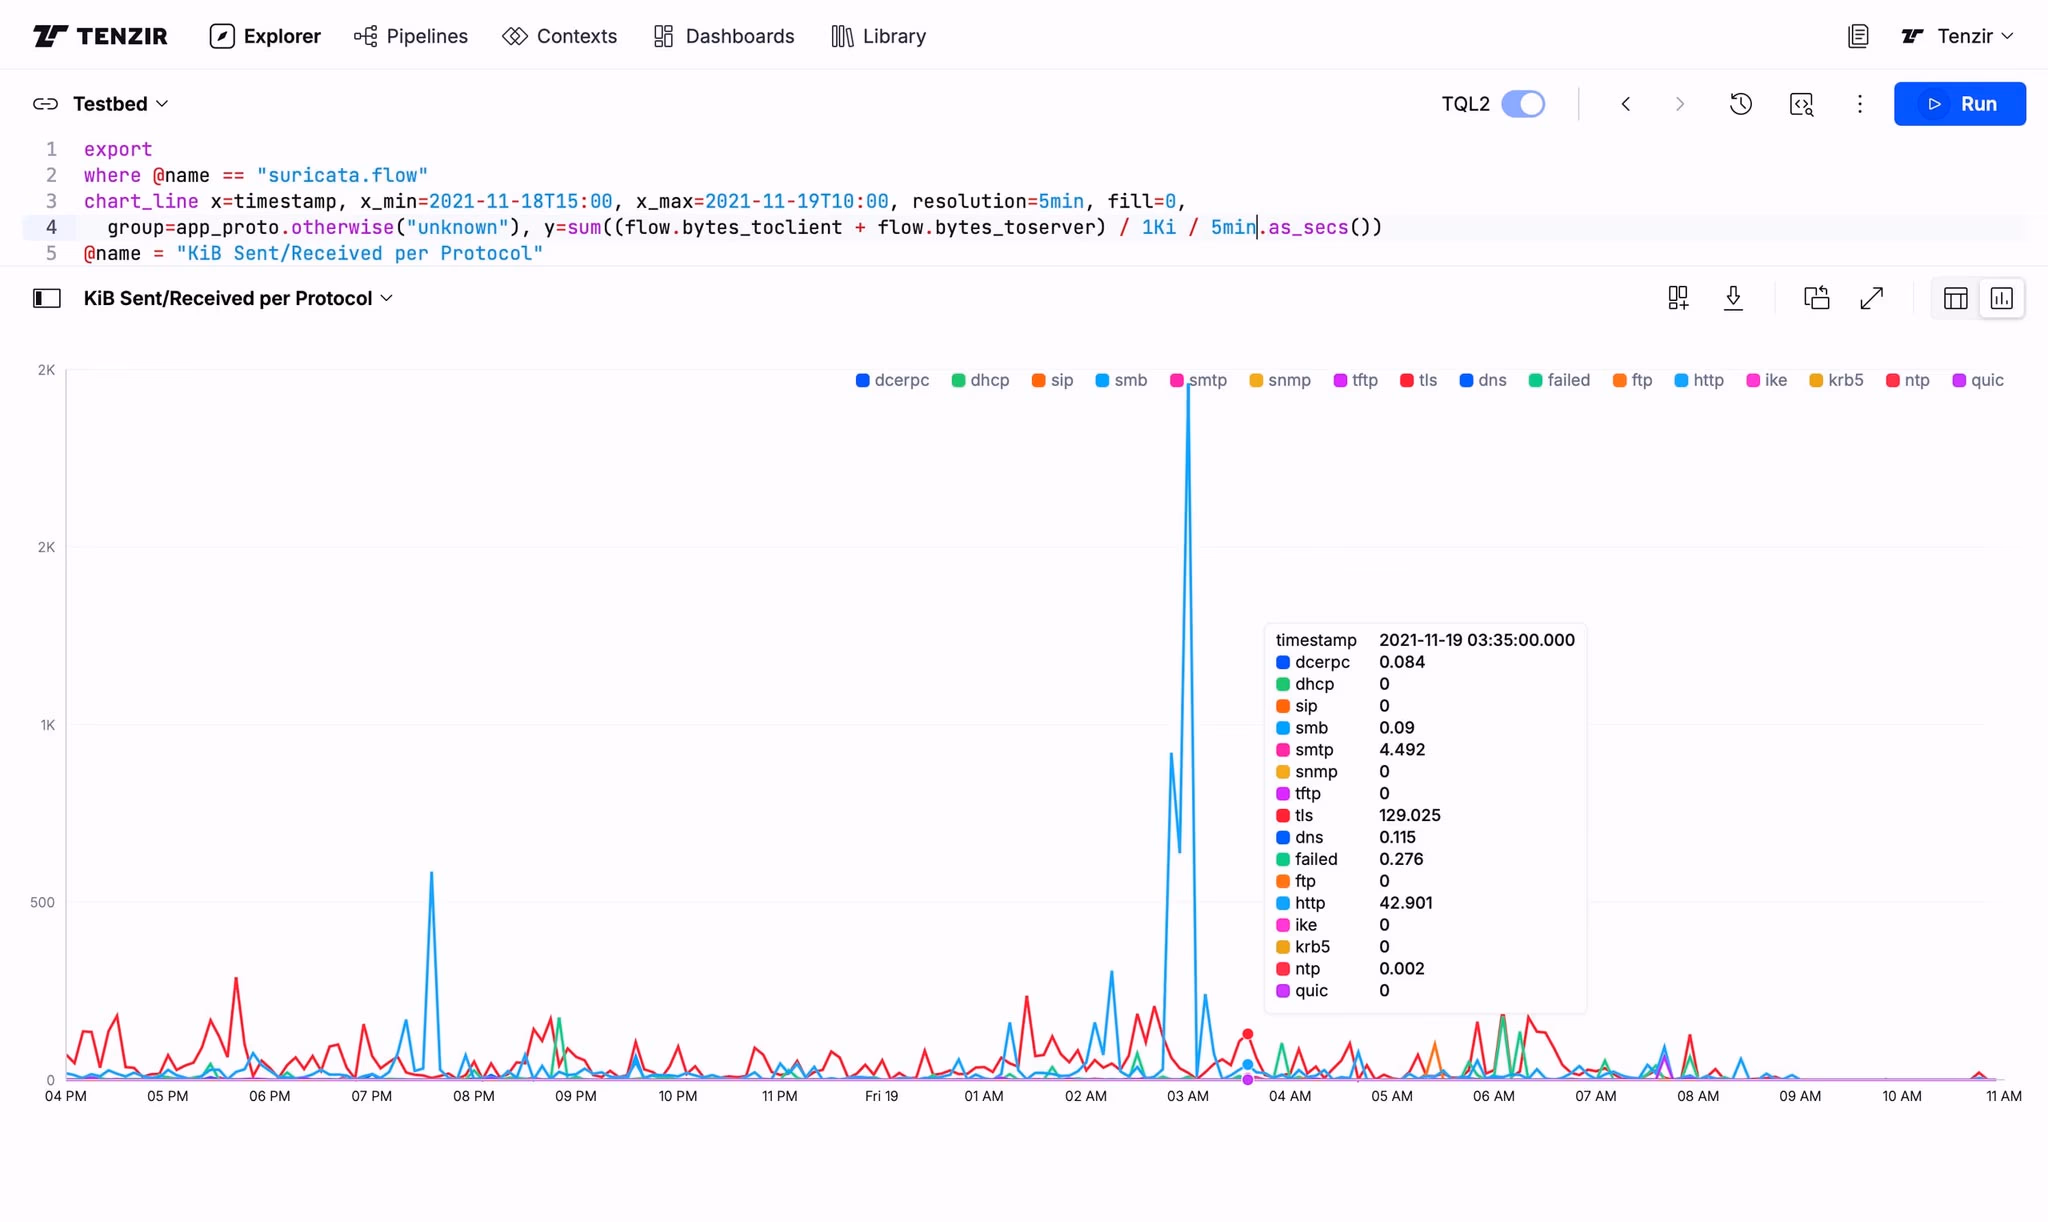The height and width of the screenshot is (1222, 2048).
Task: Toggle http series in legend
Action: [x=1699, y=380]
